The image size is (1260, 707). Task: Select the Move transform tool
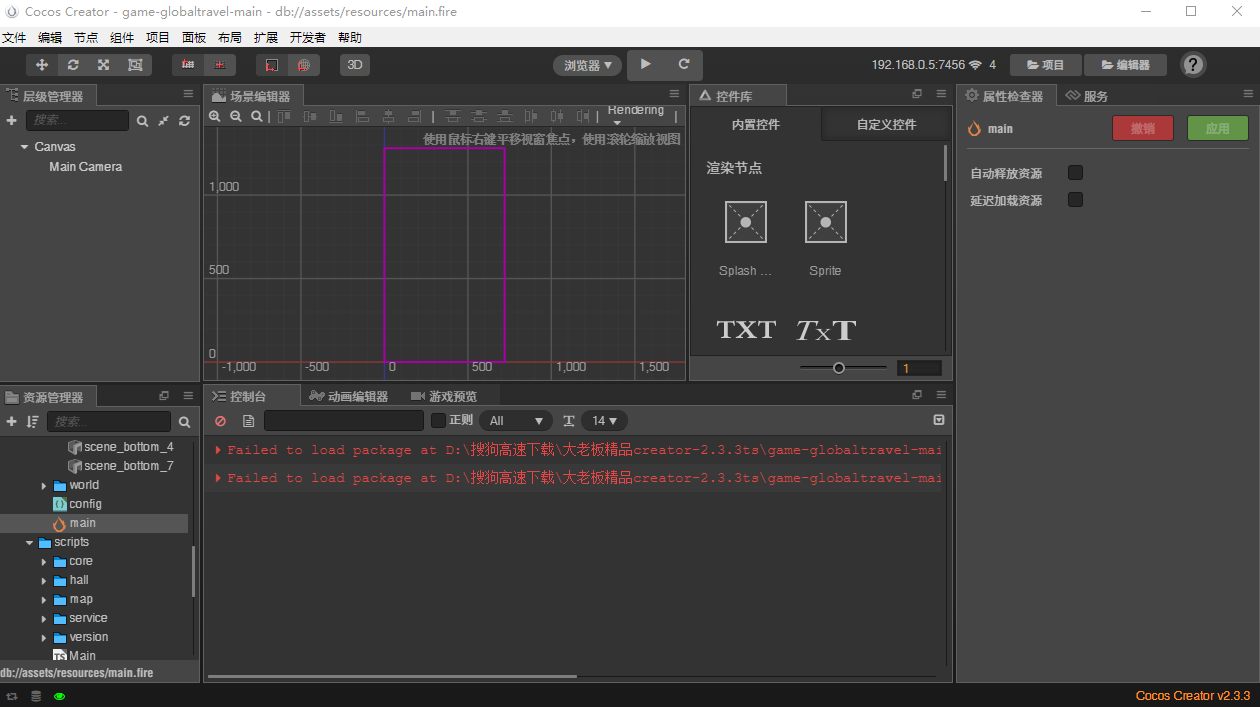pos(41,64)
